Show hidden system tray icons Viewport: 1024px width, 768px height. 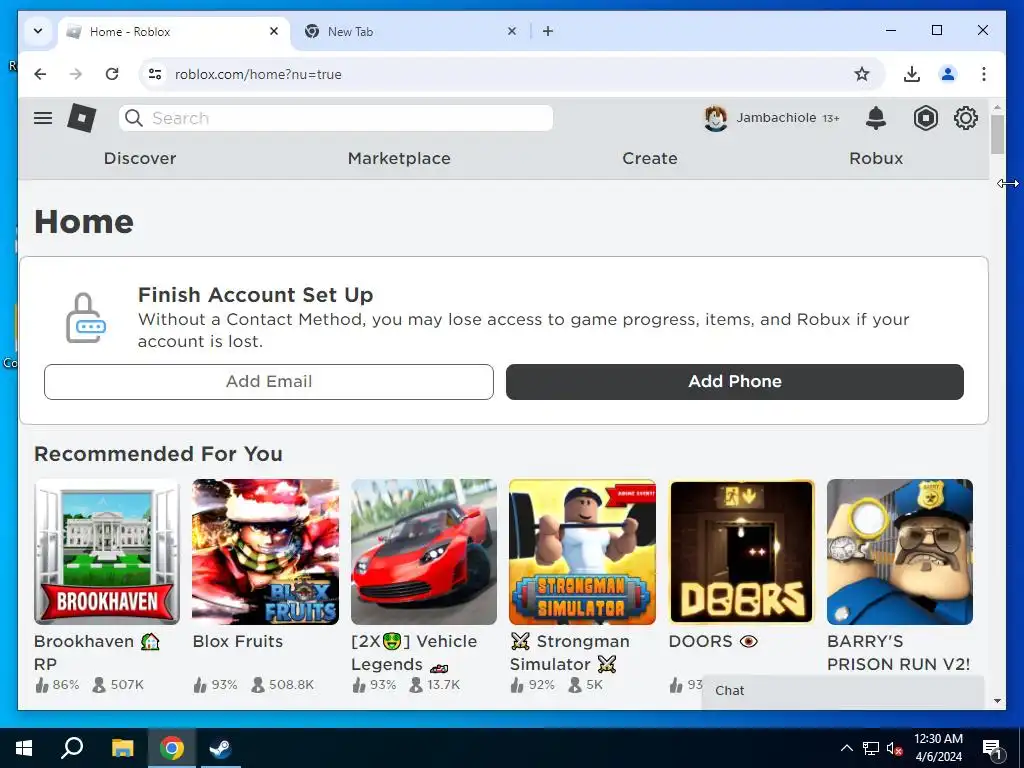[x=846, y=748]
